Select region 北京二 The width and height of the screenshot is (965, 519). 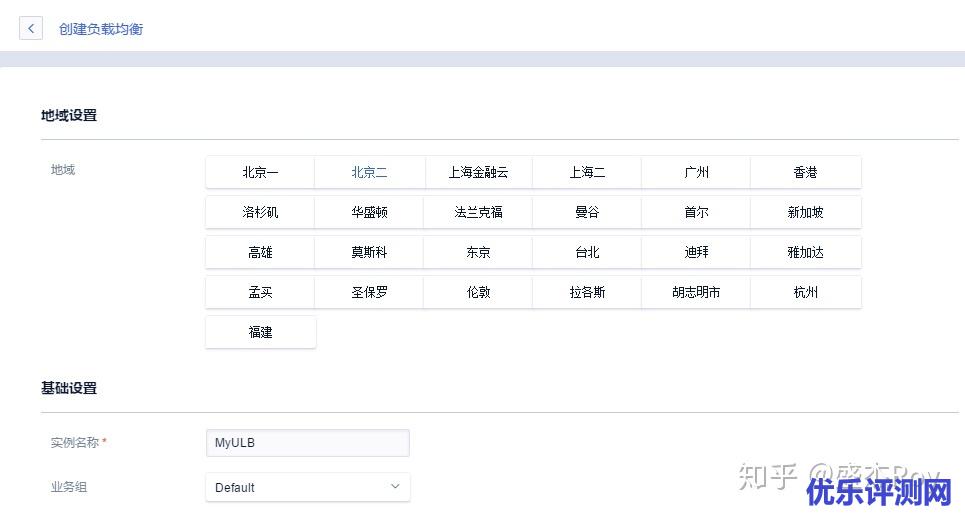click(x=369, y=172)
